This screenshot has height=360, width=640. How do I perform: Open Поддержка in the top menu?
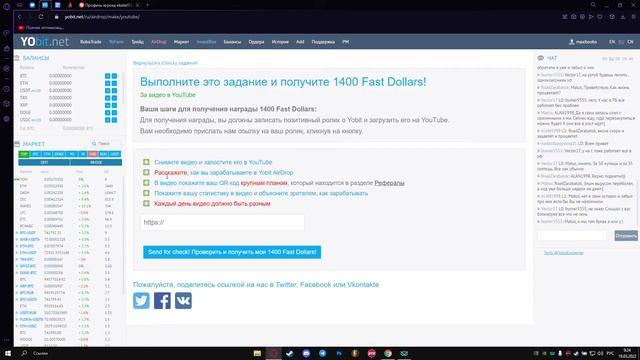pyautogui.click(x=323, y=42)
